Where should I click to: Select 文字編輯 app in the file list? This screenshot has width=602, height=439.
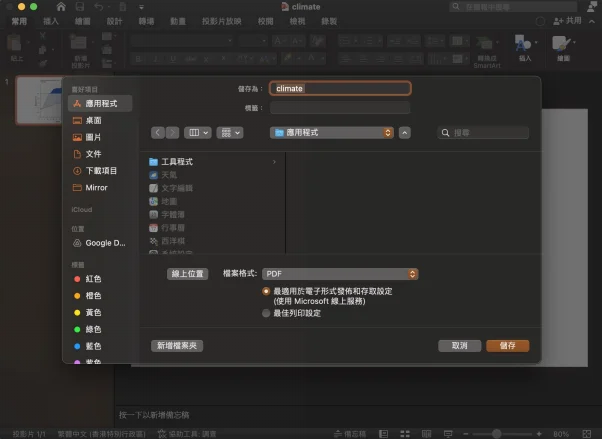click(x=171, y=188)
